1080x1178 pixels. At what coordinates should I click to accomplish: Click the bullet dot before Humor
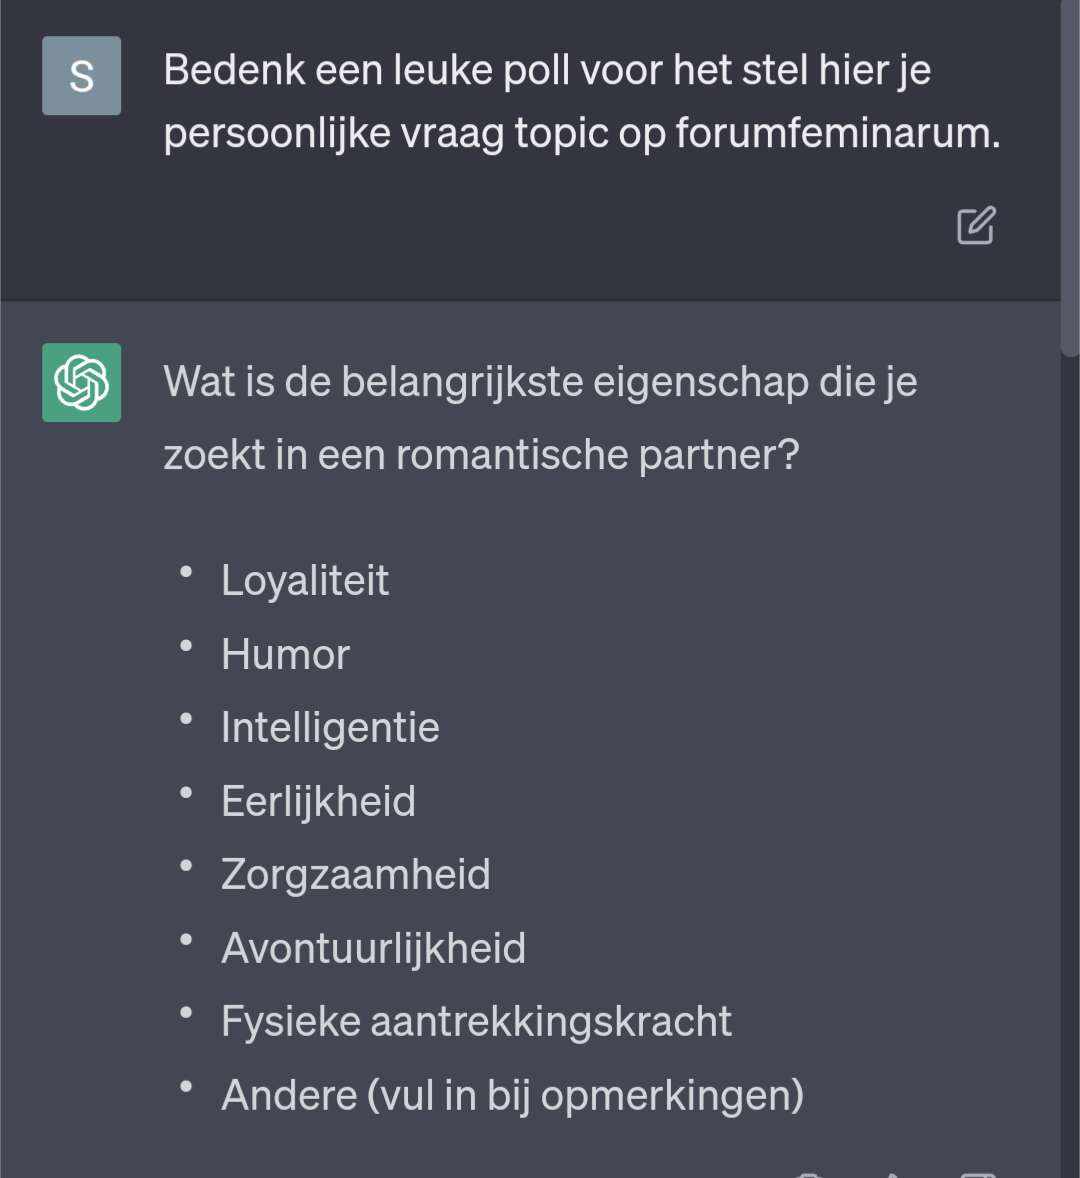tap(186, 646)
